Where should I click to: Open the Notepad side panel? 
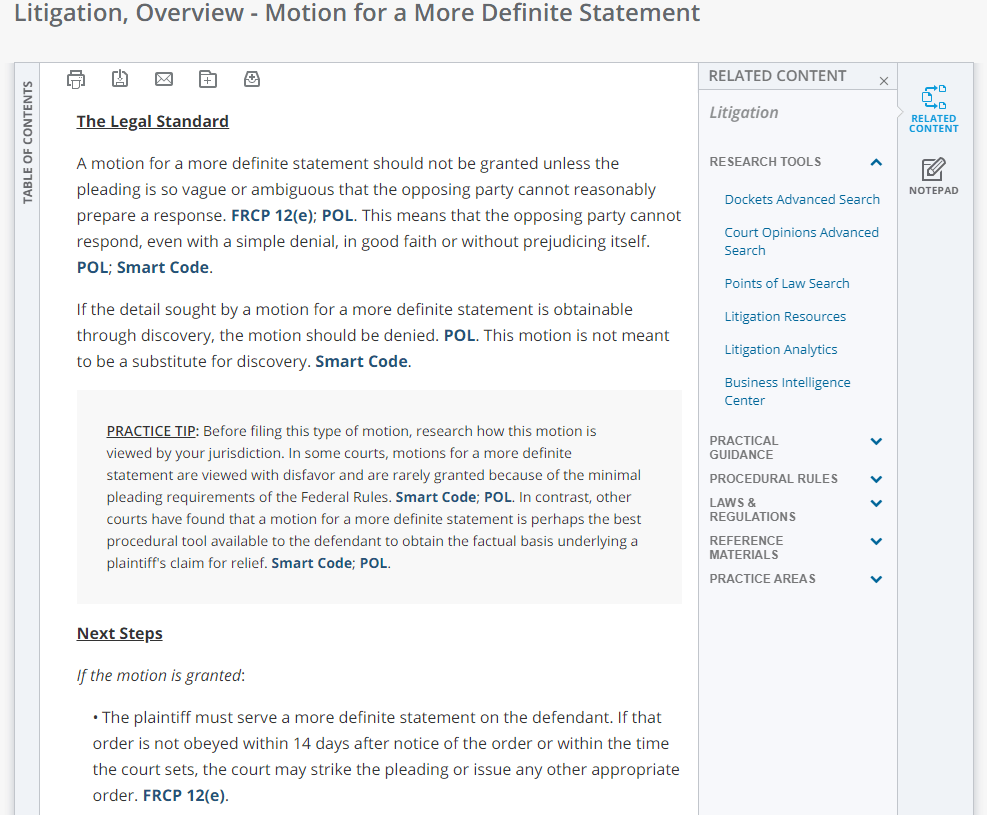tap(933, 176)
